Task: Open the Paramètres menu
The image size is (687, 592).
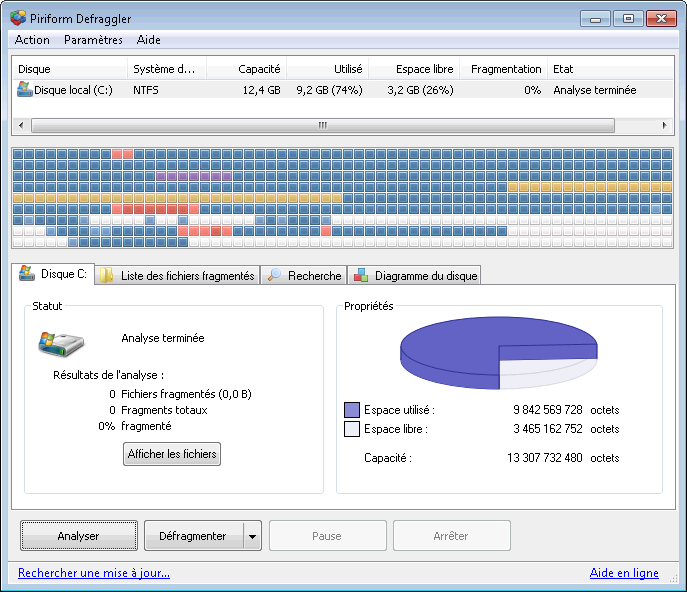Action: [93, 40]
